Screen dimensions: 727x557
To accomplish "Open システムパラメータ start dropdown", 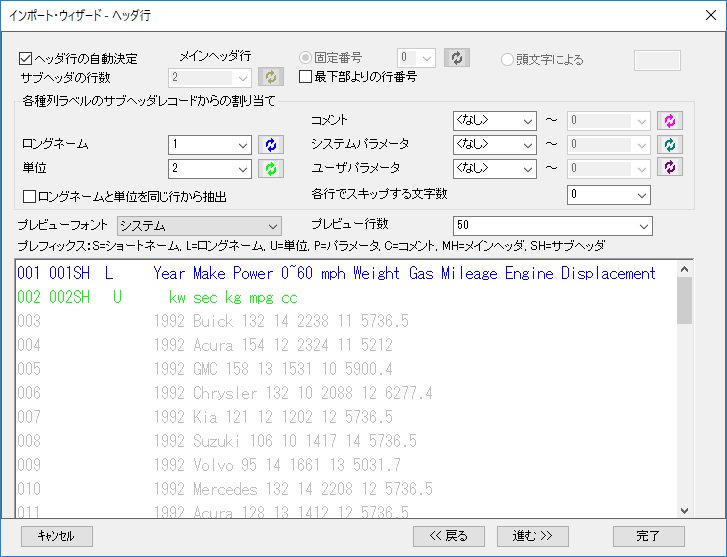I will (x=495, y=145).
